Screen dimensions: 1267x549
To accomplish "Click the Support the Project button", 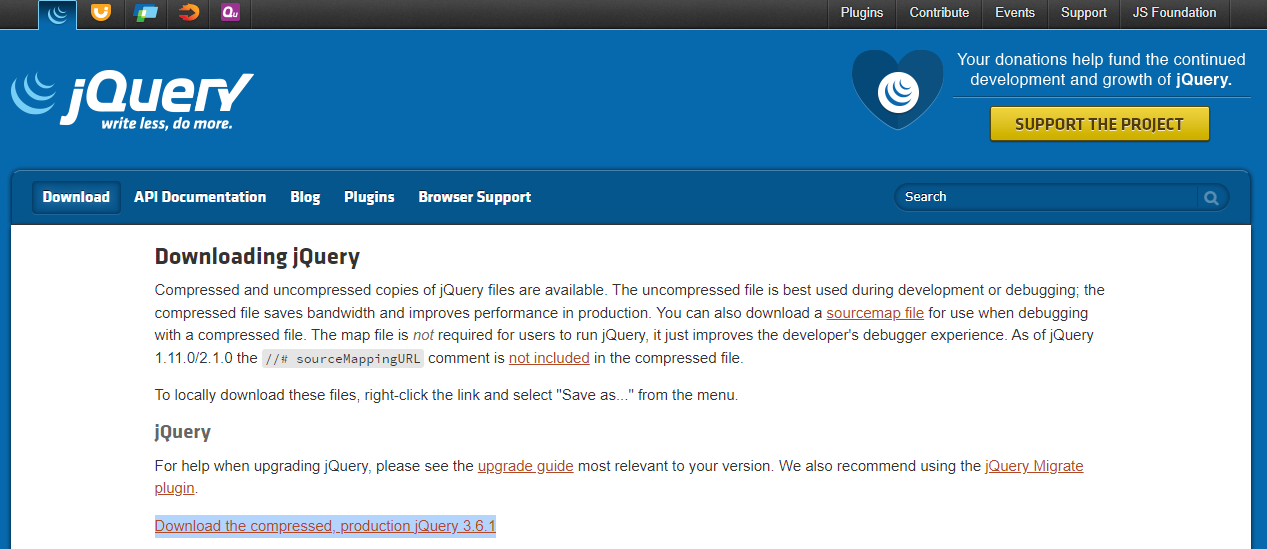I will (x=1099, y=124).
